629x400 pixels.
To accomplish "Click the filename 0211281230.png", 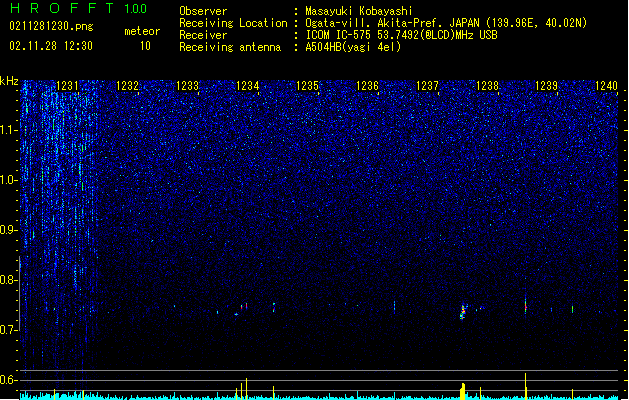I will pyautogui.click(x=51, y=27).
